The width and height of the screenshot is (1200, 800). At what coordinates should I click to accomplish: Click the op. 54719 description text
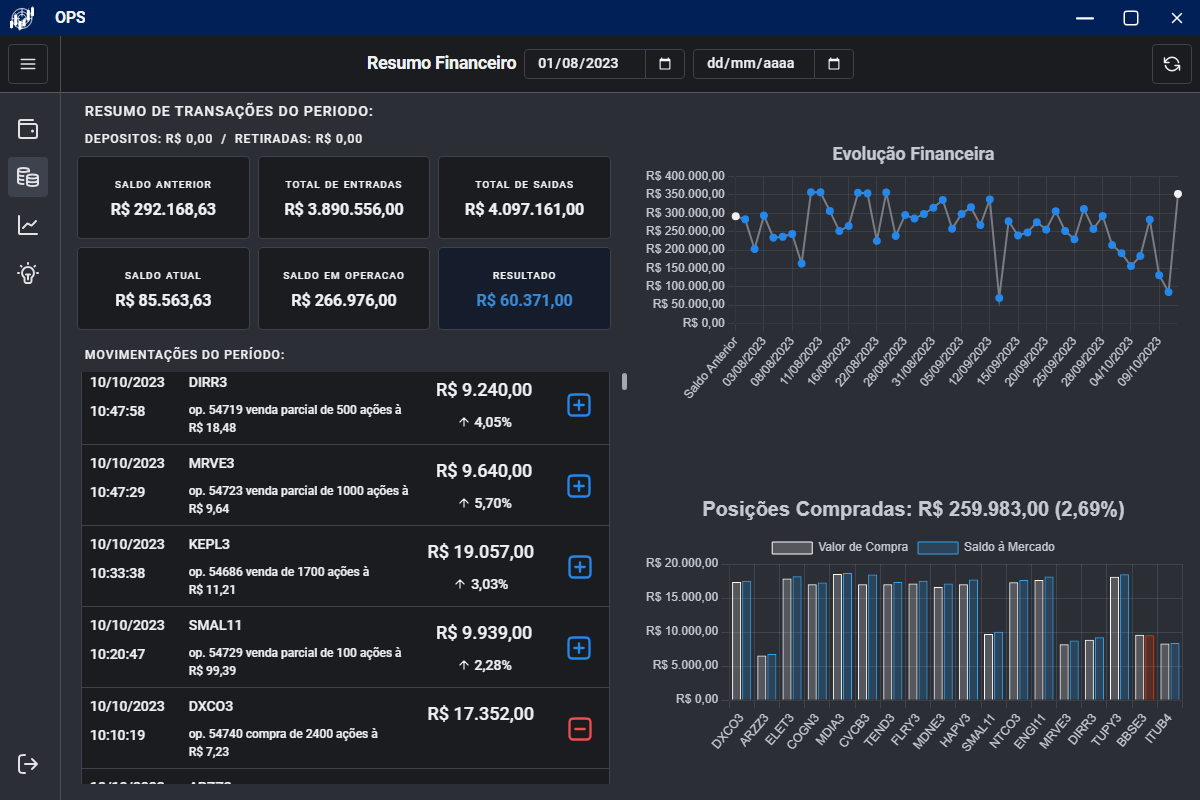pos(294,418)
